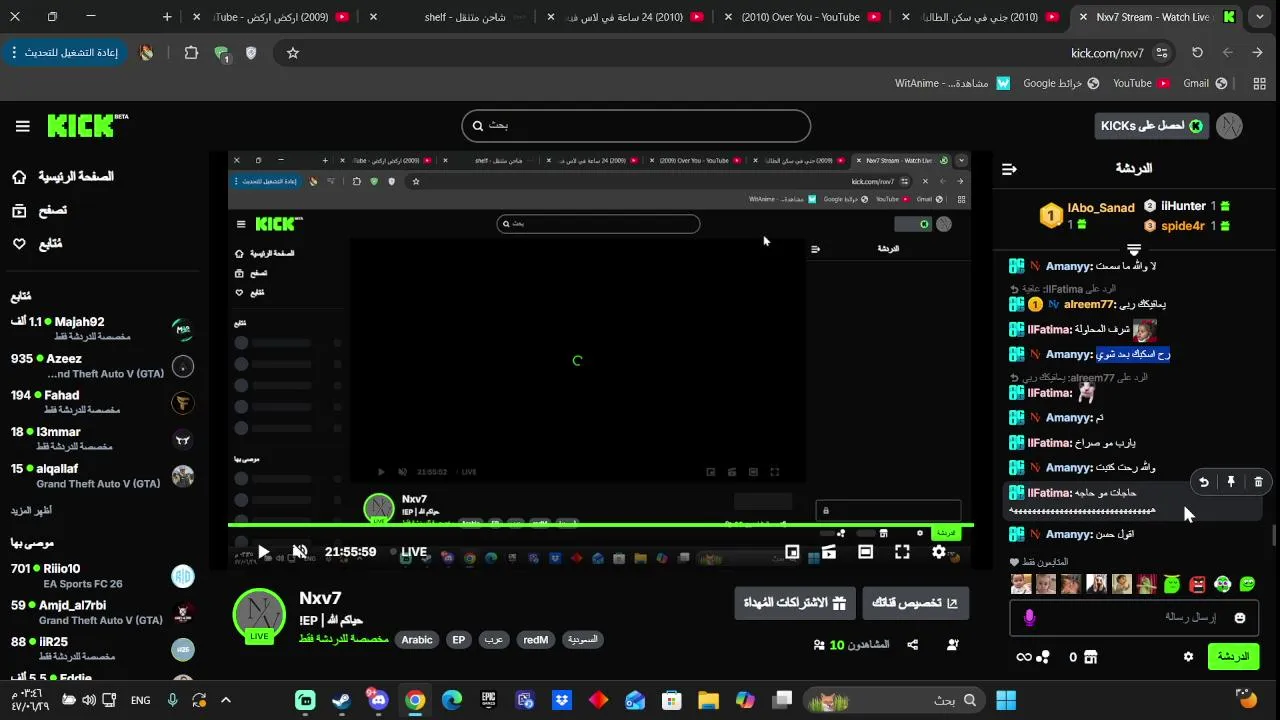Click the KICK beta logo

click(x=88, y=125)
